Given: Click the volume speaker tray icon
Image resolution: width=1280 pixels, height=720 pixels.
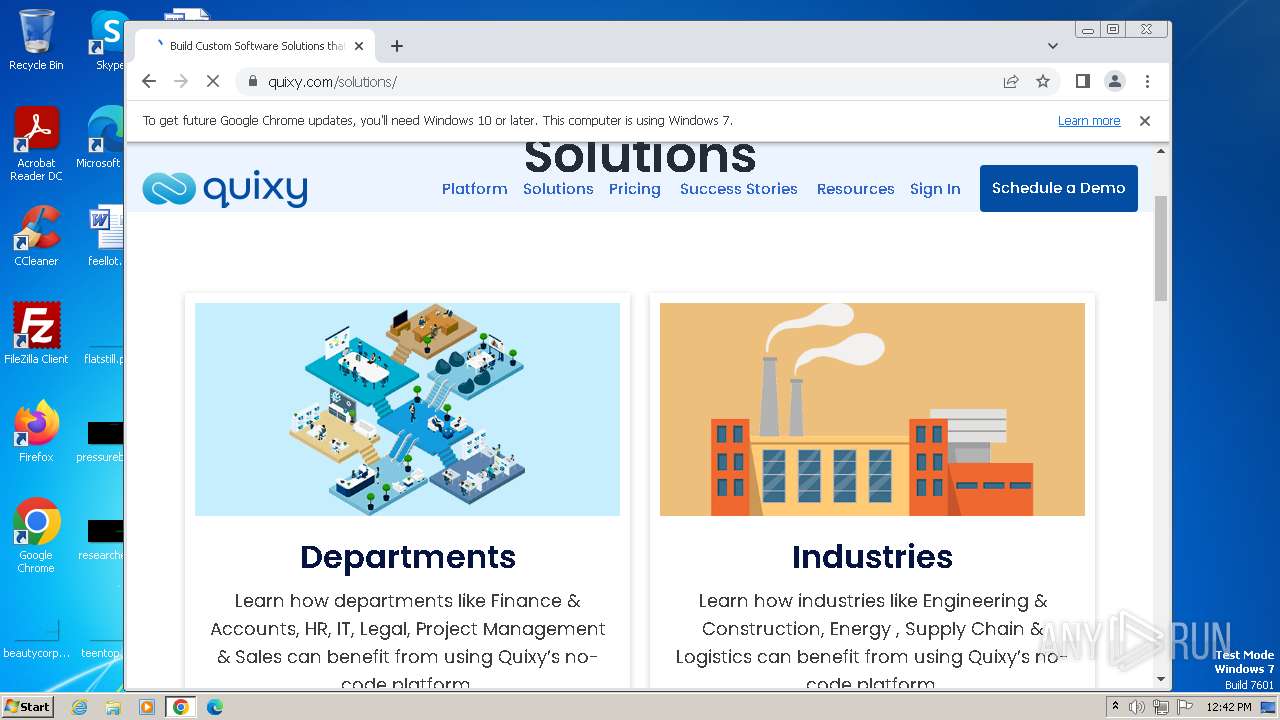Looking at the screenshot, I should coord(1137,707).
